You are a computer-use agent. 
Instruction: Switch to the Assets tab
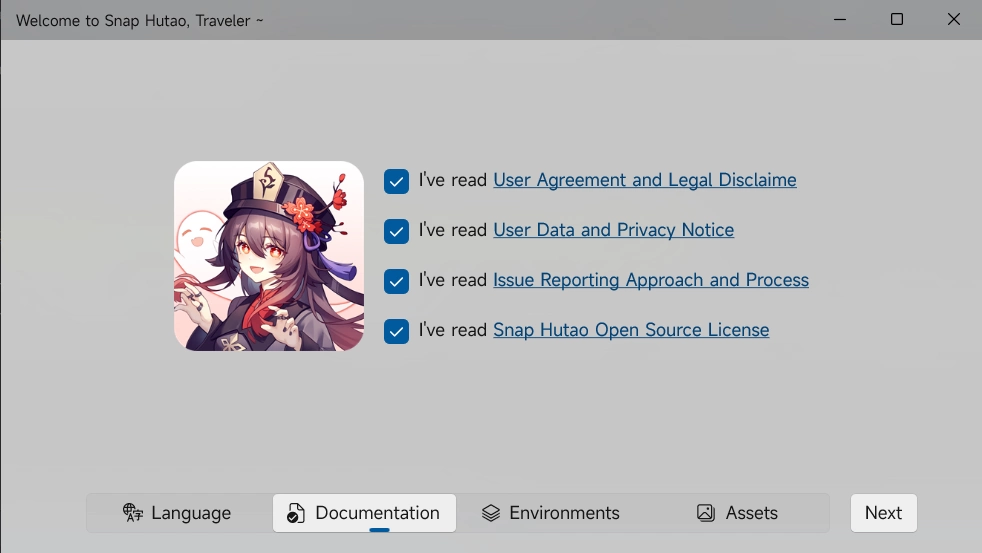(736, 513)
